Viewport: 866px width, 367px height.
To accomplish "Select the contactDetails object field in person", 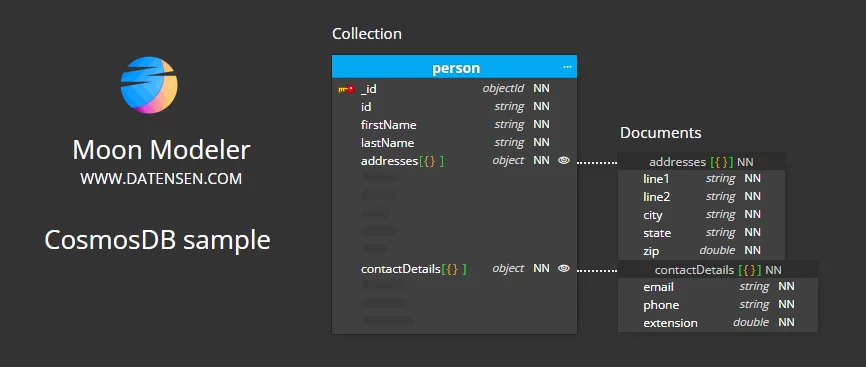I will click(x=454, y=269).
